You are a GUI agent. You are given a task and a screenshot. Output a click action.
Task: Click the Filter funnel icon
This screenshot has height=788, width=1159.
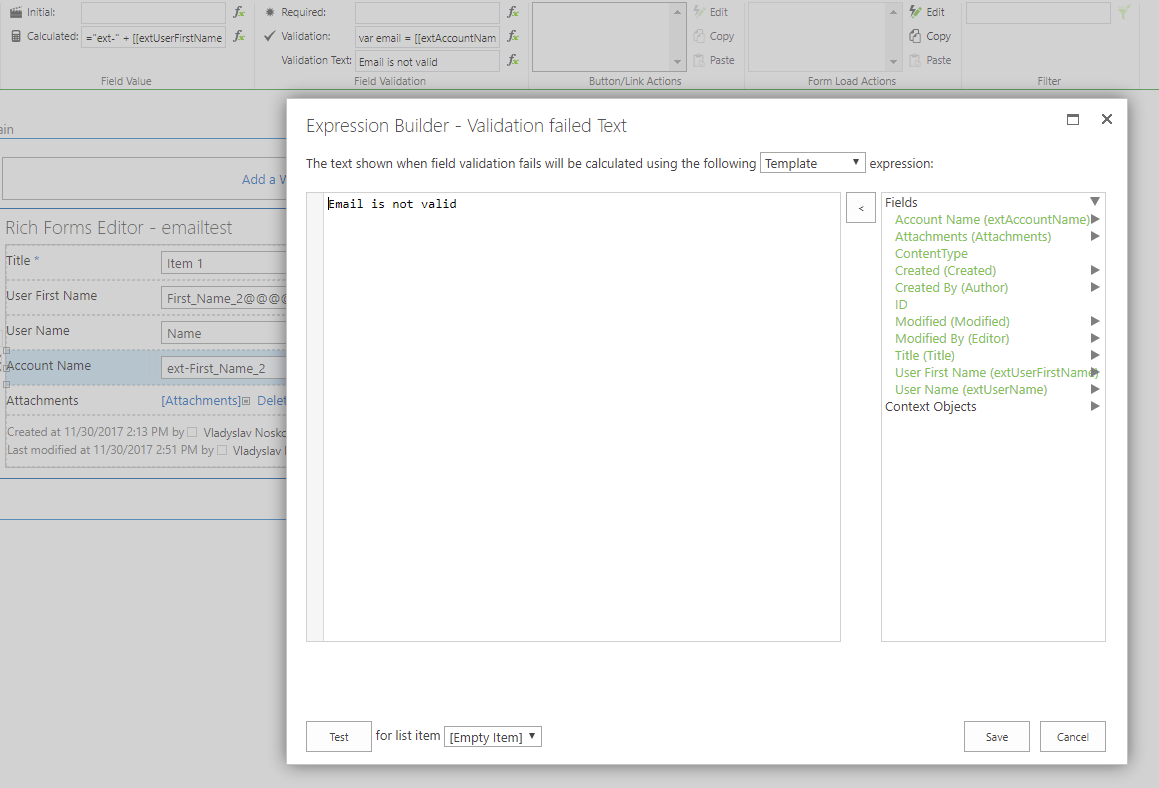point(1124,13)
